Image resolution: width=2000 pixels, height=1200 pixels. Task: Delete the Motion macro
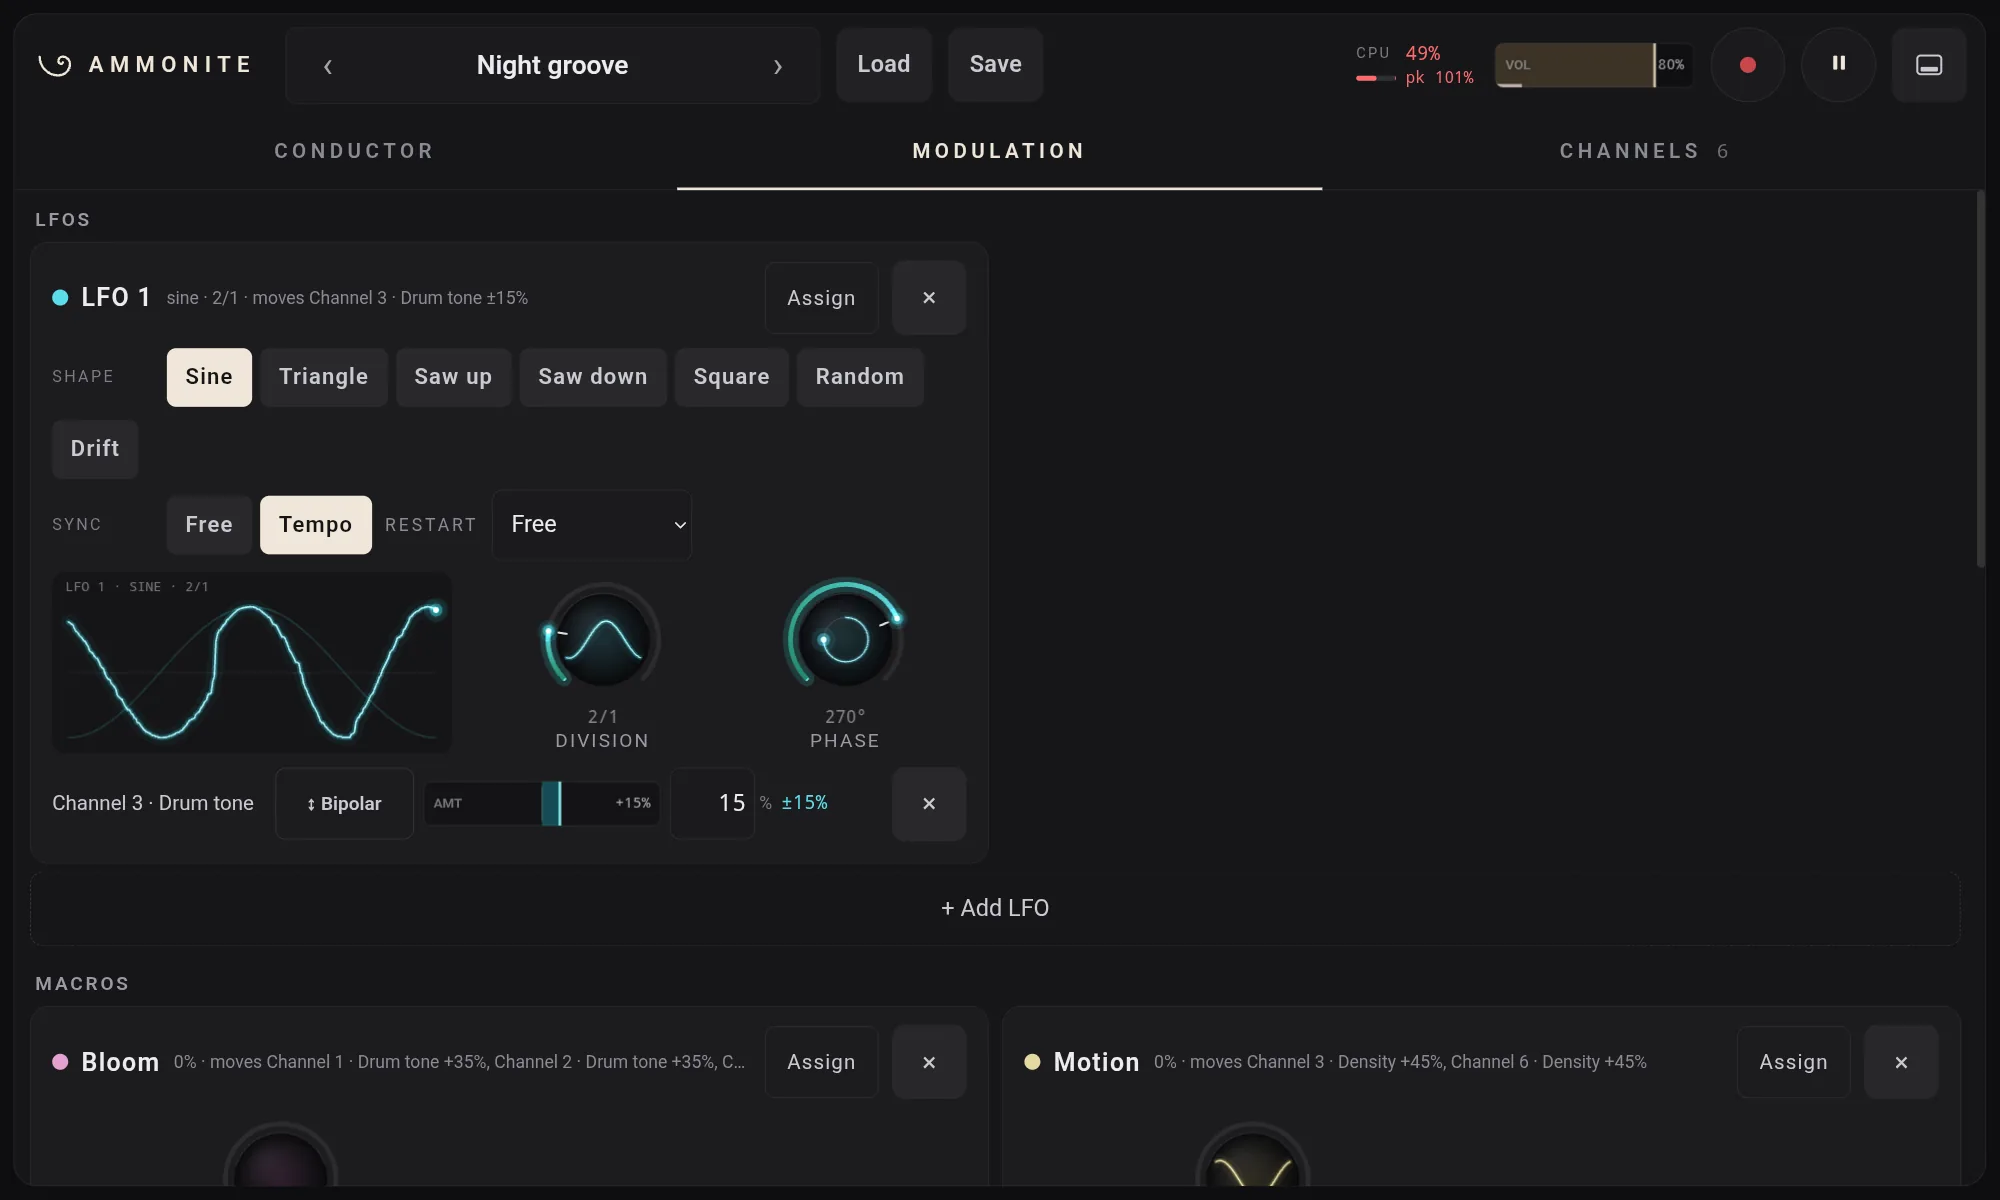pos(1901,1062)
